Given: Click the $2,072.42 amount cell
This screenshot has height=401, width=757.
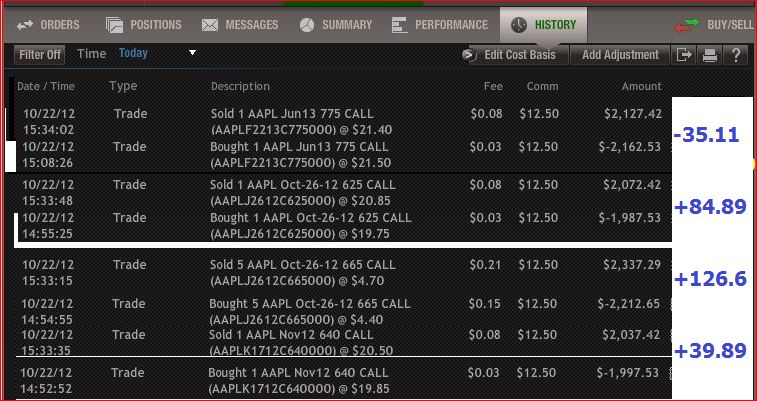Looking at the screenshot, I should (x=632, y=184).
